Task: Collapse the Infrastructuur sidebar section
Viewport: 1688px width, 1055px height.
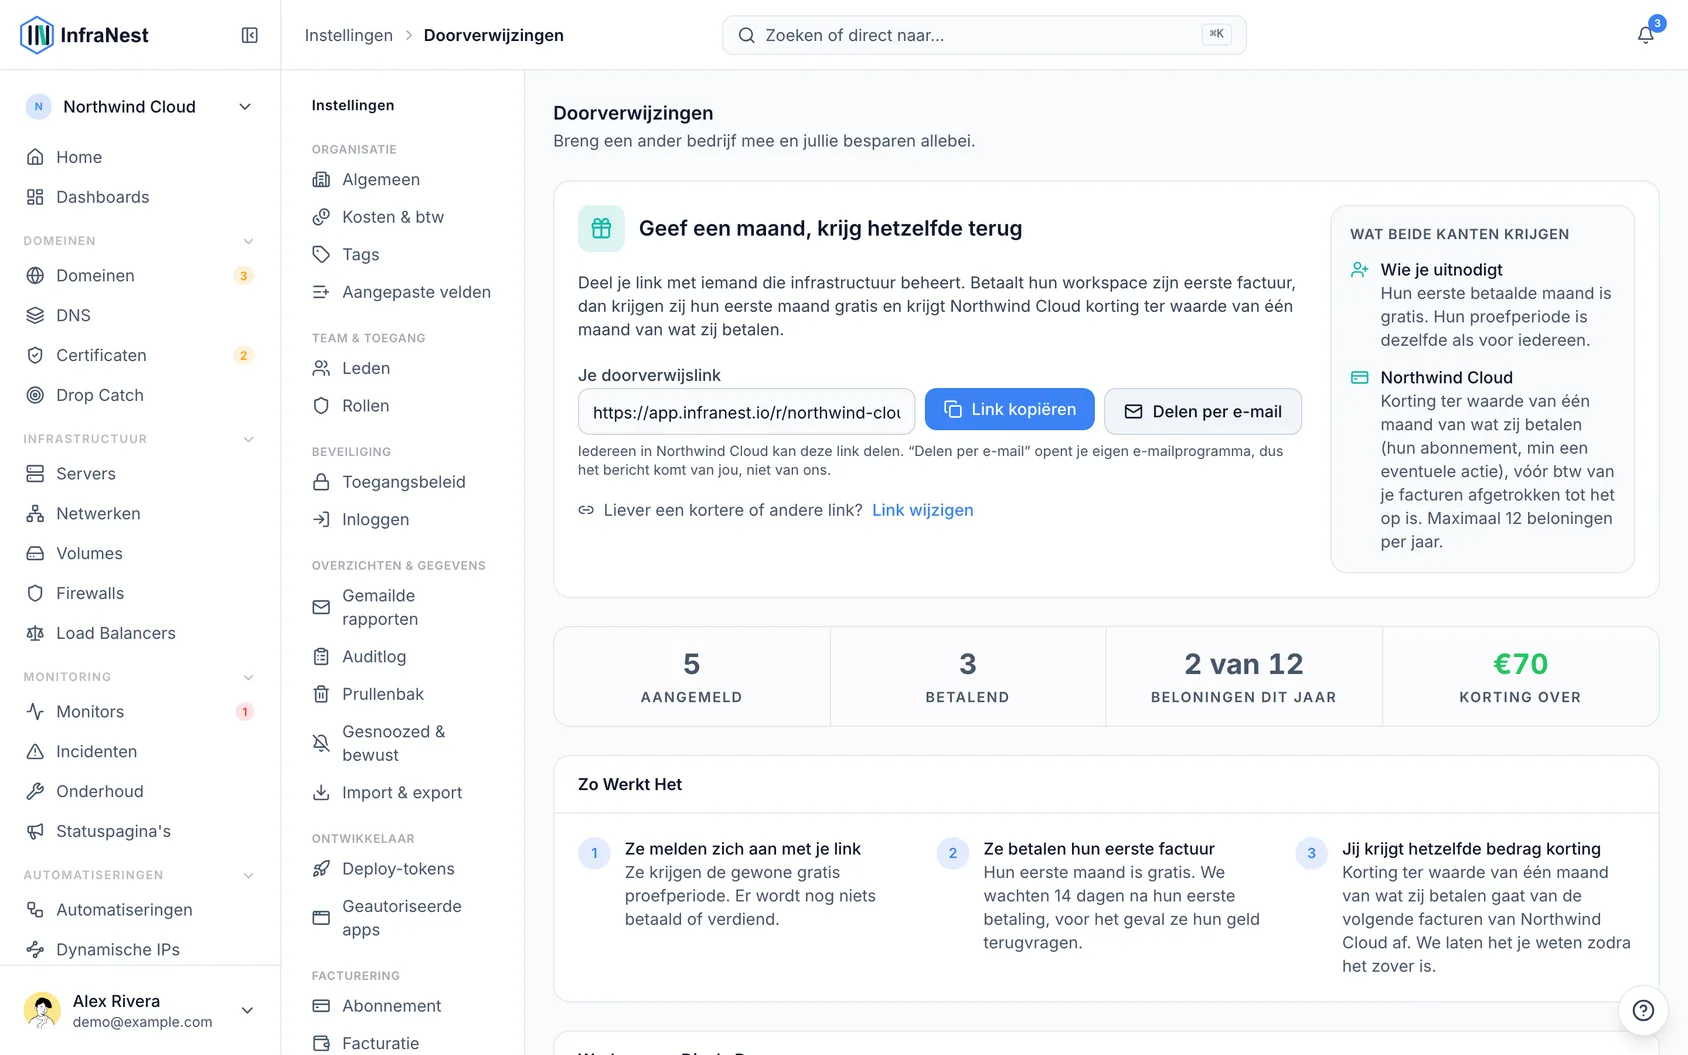Action: click(248, 439)
